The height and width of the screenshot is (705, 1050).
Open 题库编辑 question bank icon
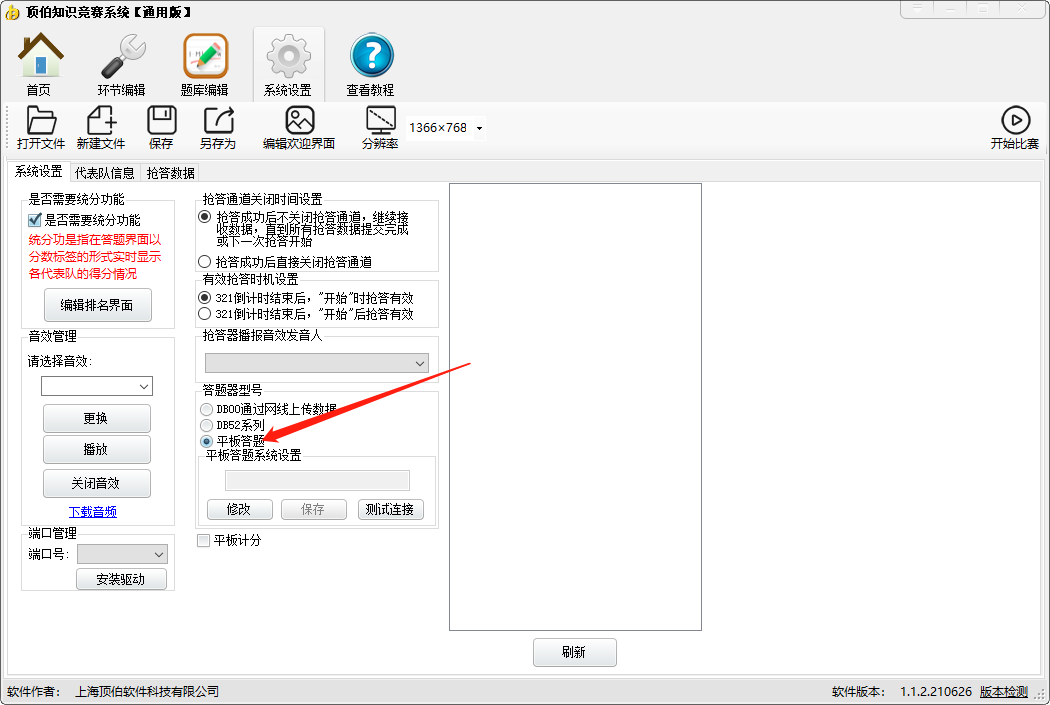coord(204,58)
